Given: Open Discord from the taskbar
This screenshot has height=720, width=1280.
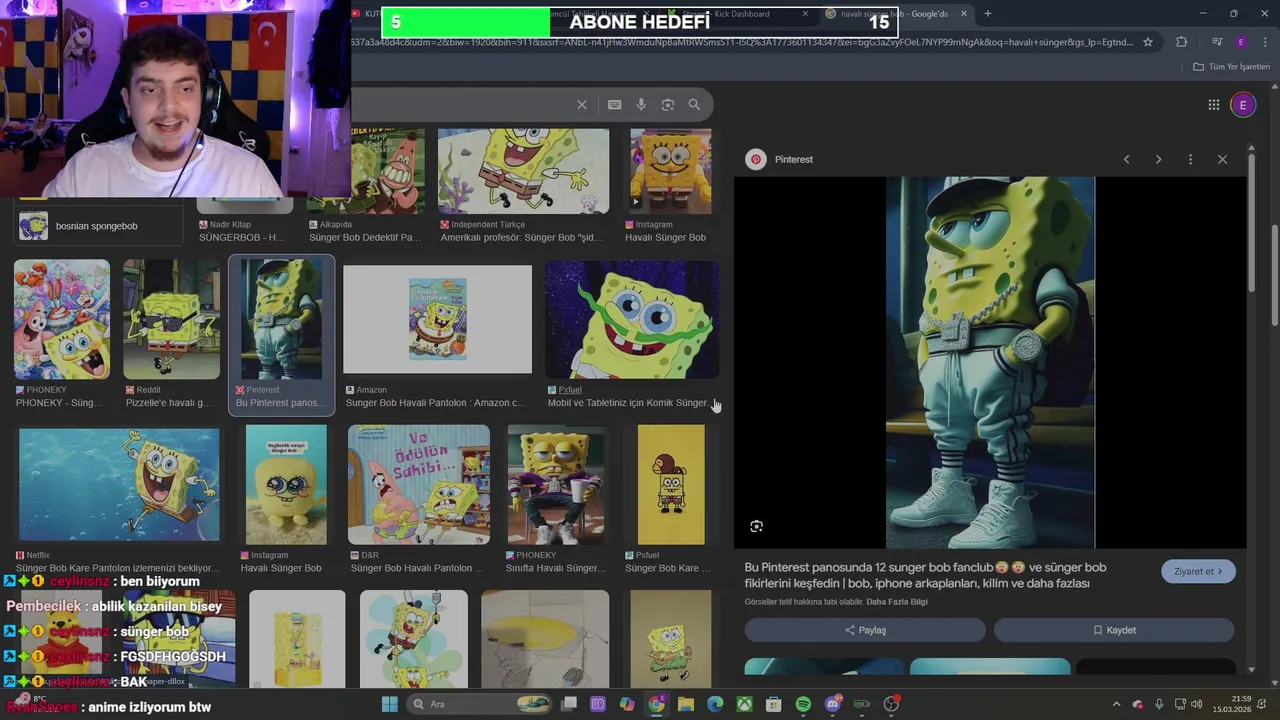Looking at the screenshot, I should (x=833, y=704).
